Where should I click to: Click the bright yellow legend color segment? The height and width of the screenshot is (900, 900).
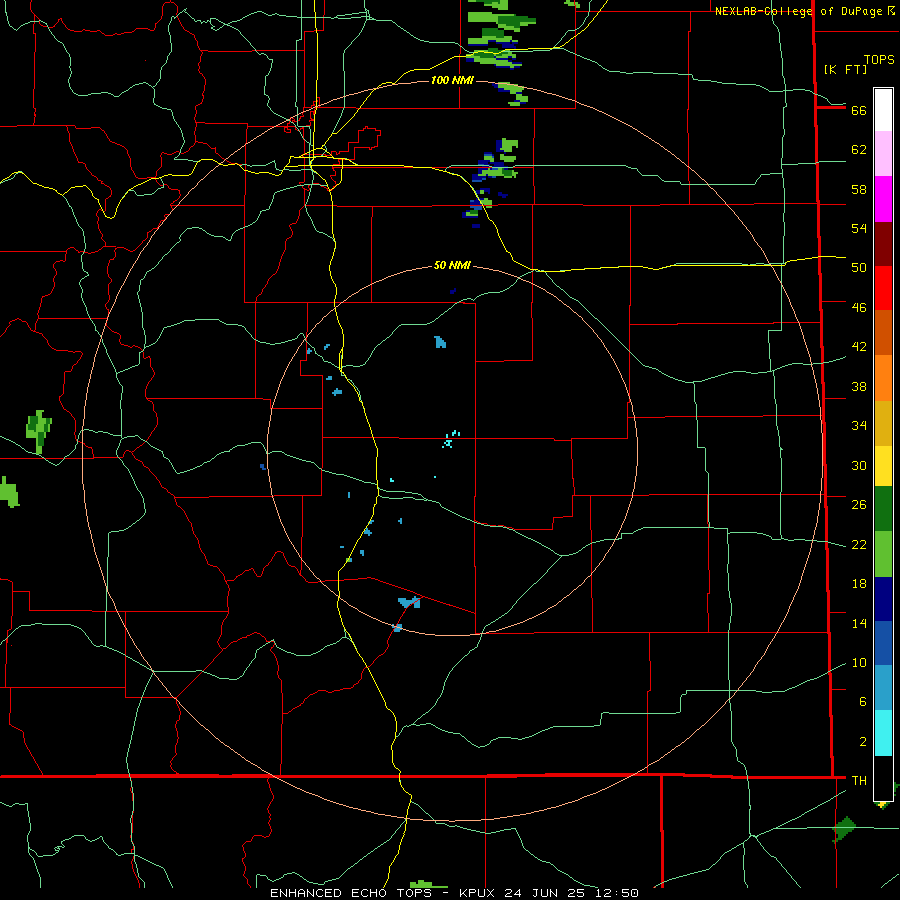click(x=883, y=466)
